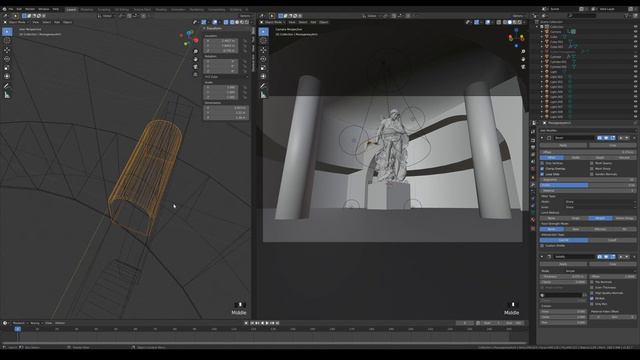Collapse the Solidify modifier panel
The height and width of the screenshot is (360, 640).
click(542, 257)
